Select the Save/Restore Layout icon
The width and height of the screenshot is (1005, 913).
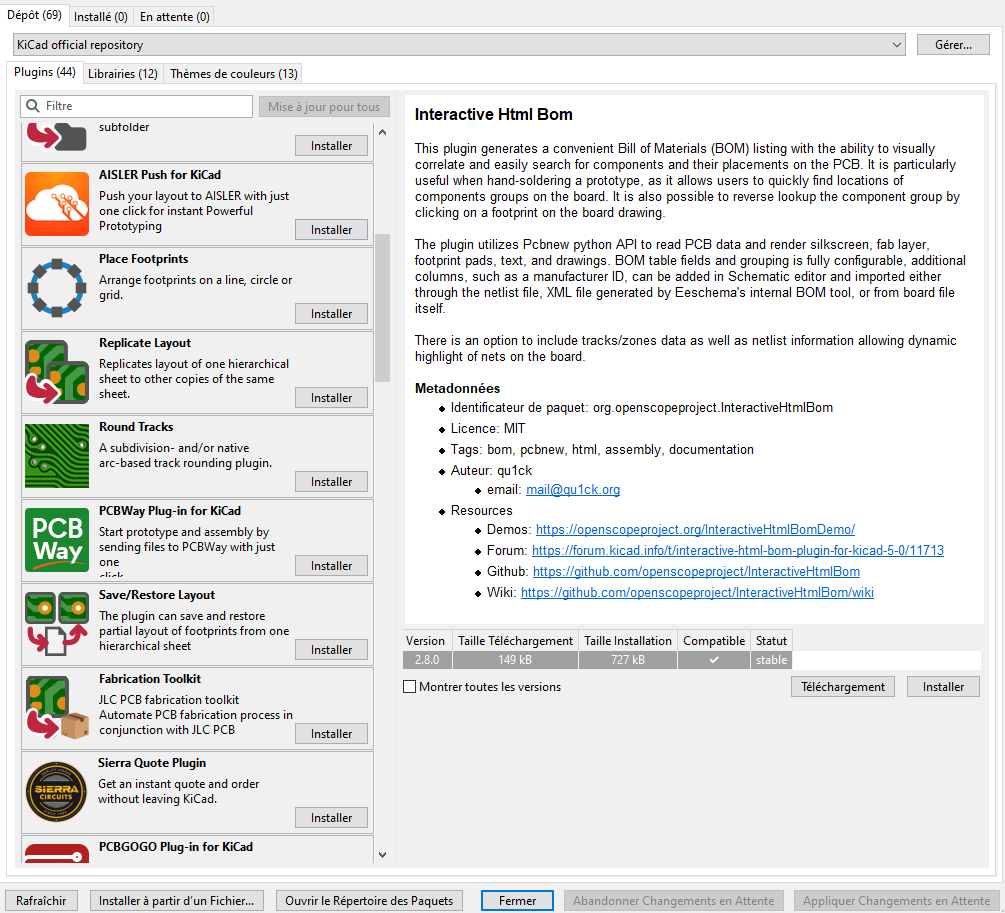pyautogui.click(x=57, y=624)
